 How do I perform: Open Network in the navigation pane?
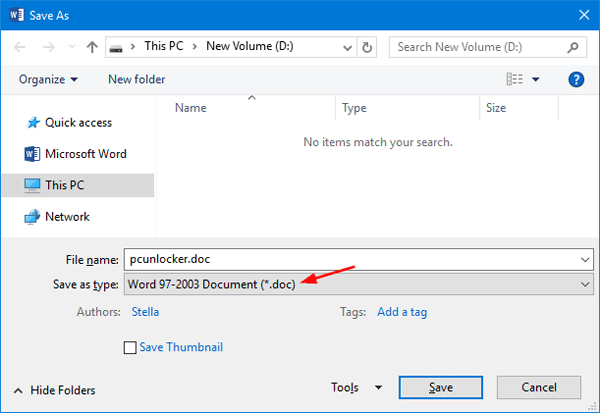[x=67, y=216]
